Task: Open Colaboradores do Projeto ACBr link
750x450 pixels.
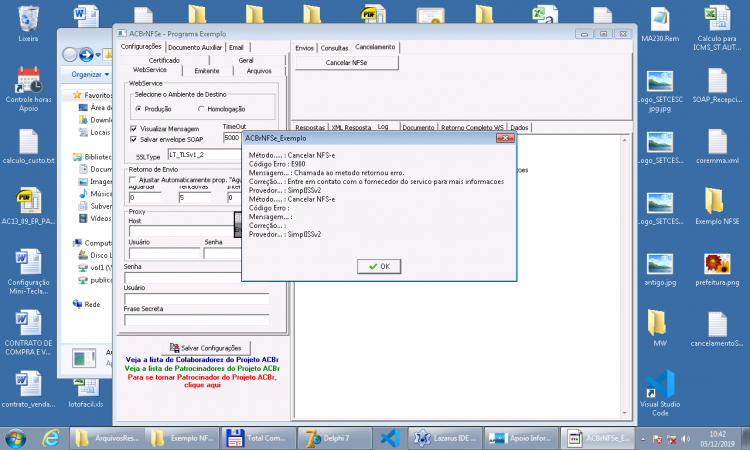Action: click(x=202, y=359)
